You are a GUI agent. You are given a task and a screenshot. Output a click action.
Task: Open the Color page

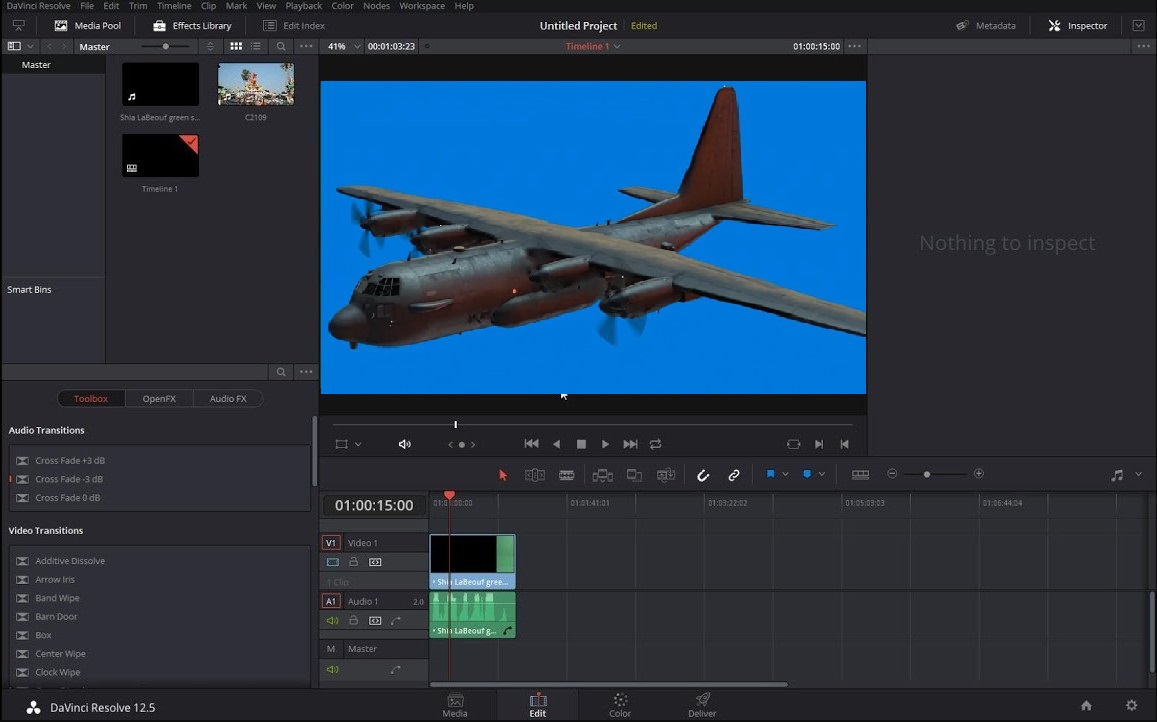620,705
